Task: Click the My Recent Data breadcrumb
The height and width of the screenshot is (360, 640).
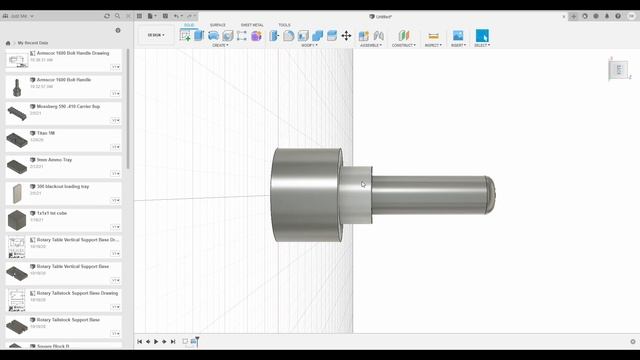Action: [33, 43]
